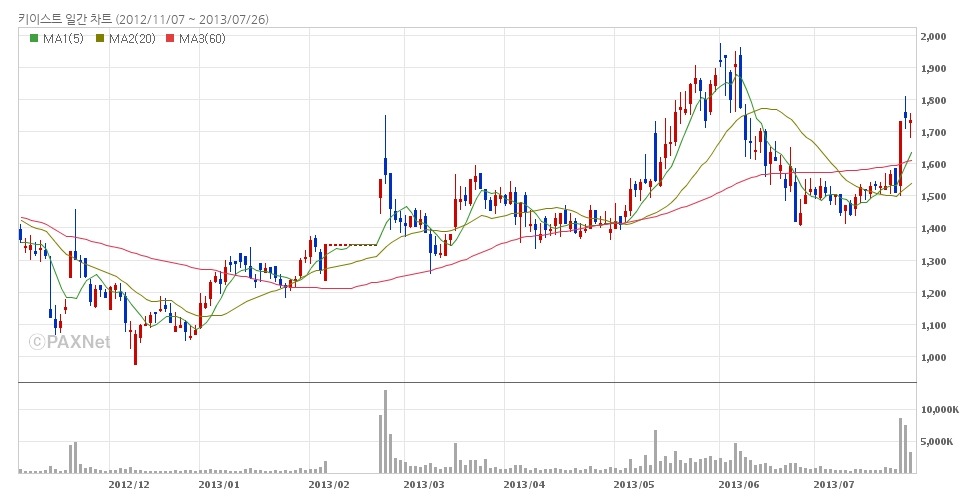Screen dimensions: 971x501
Task: Click the 2013/05 date axis label
Action: pos(634,484)
